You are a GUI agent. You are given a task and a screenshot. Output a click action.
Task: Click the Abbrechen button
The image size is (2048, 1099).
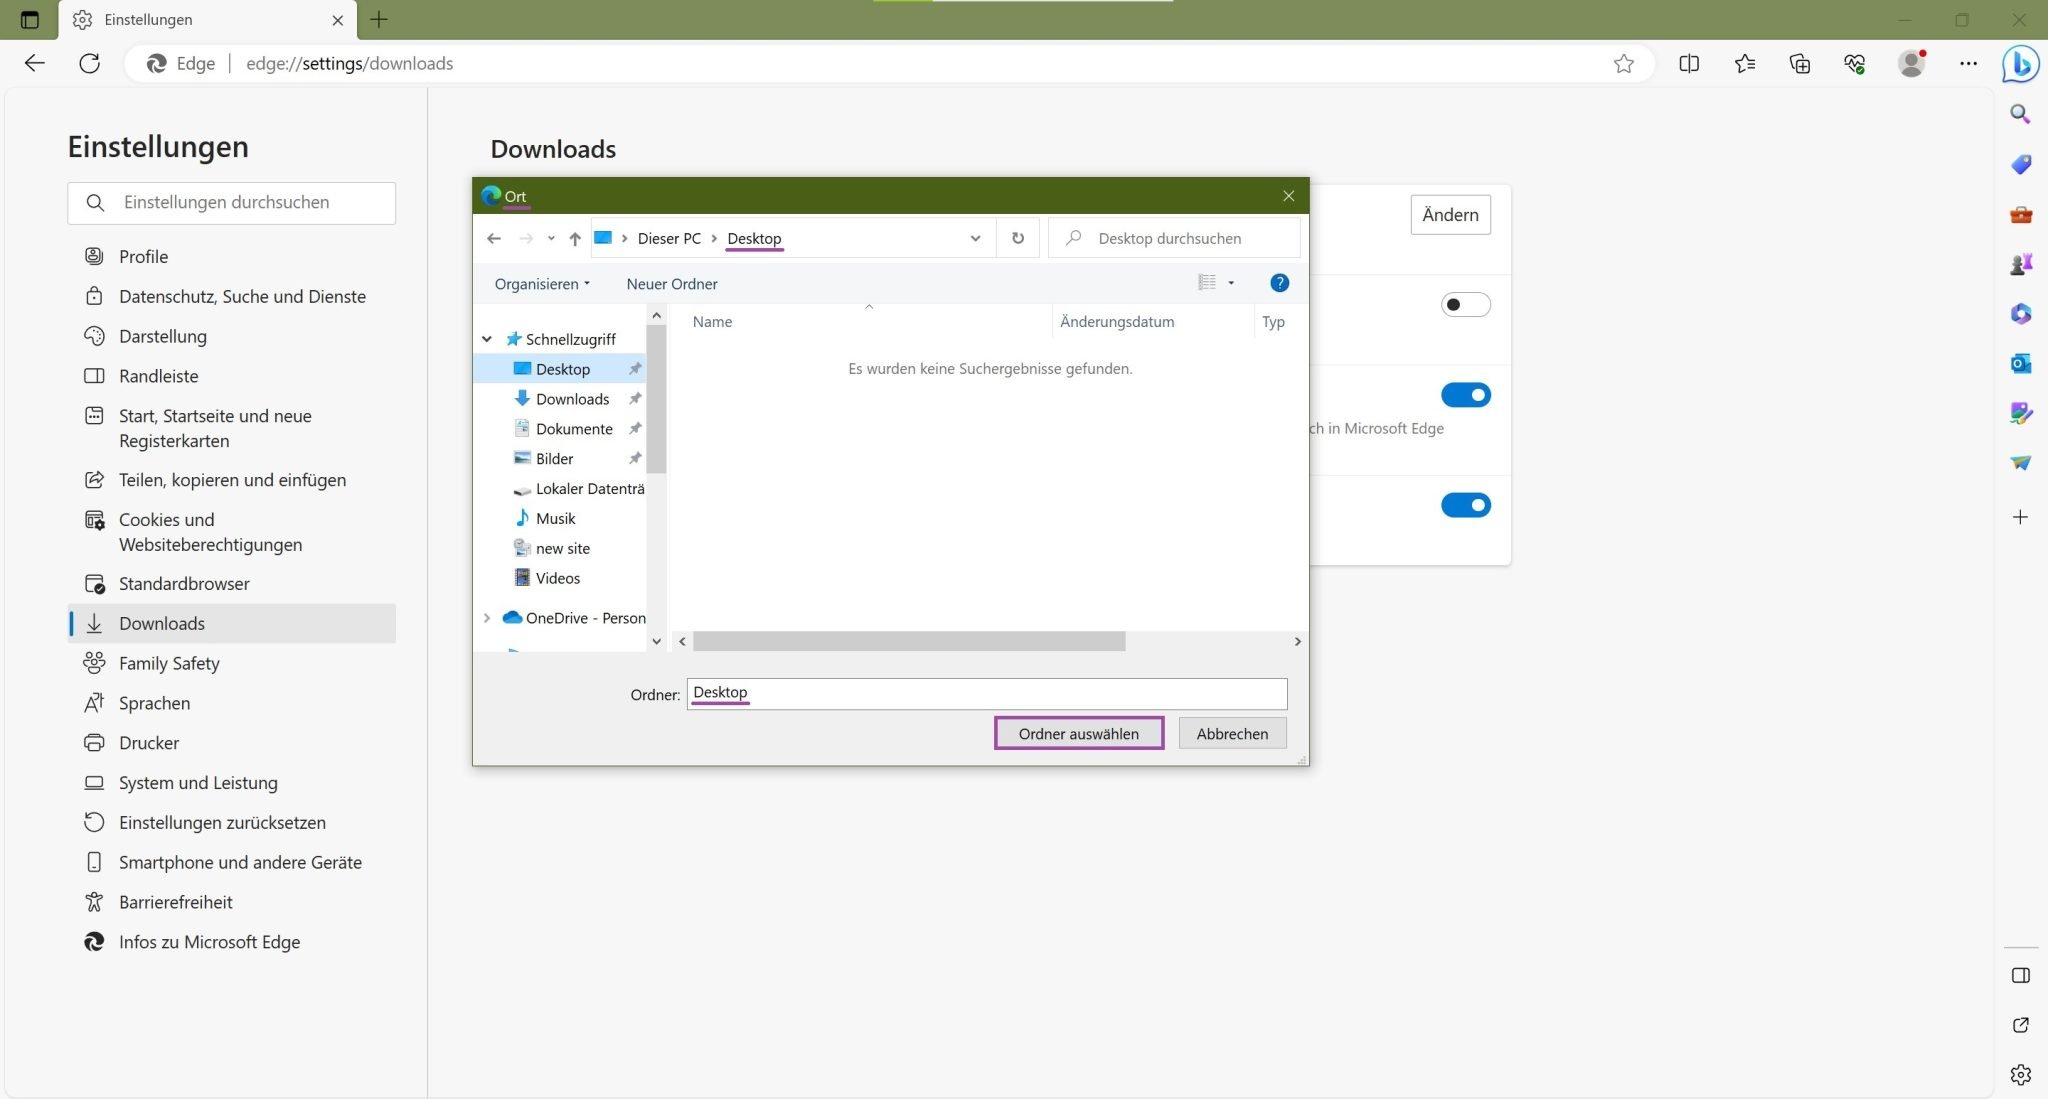coord(1231,733)
